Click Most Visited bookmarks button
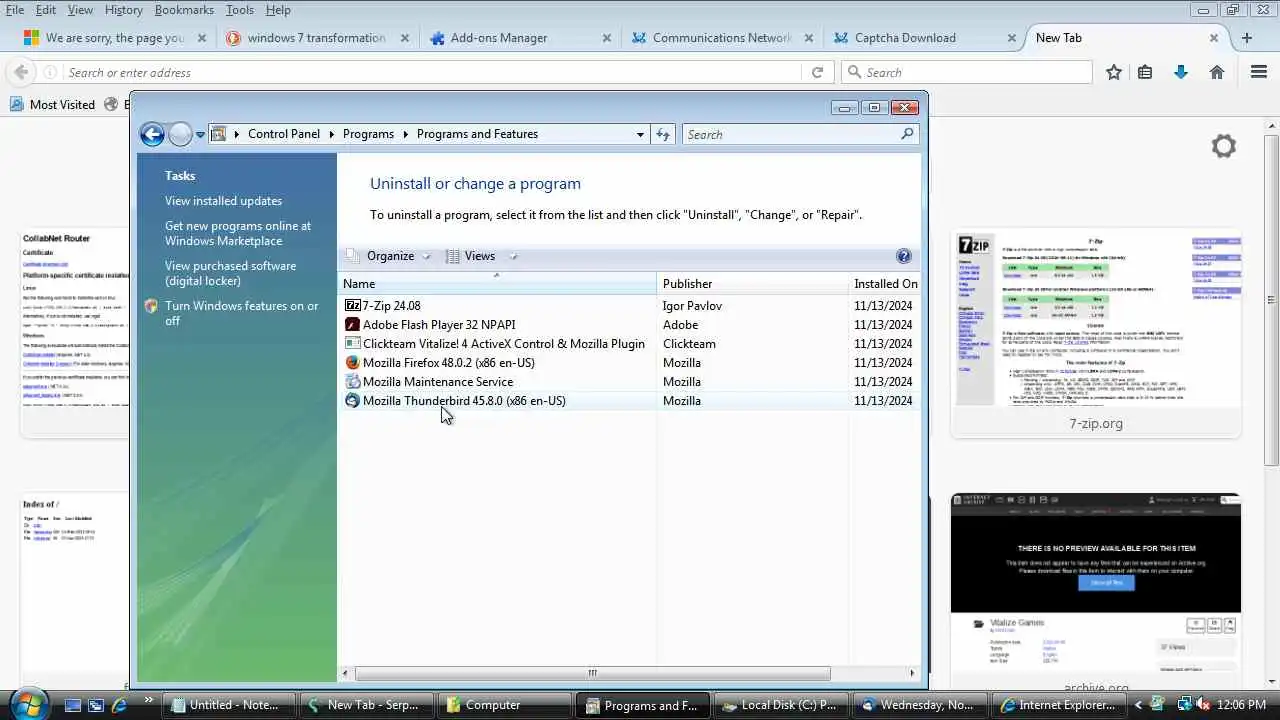This screenshot has height=720, width=1280. (52, 104)
